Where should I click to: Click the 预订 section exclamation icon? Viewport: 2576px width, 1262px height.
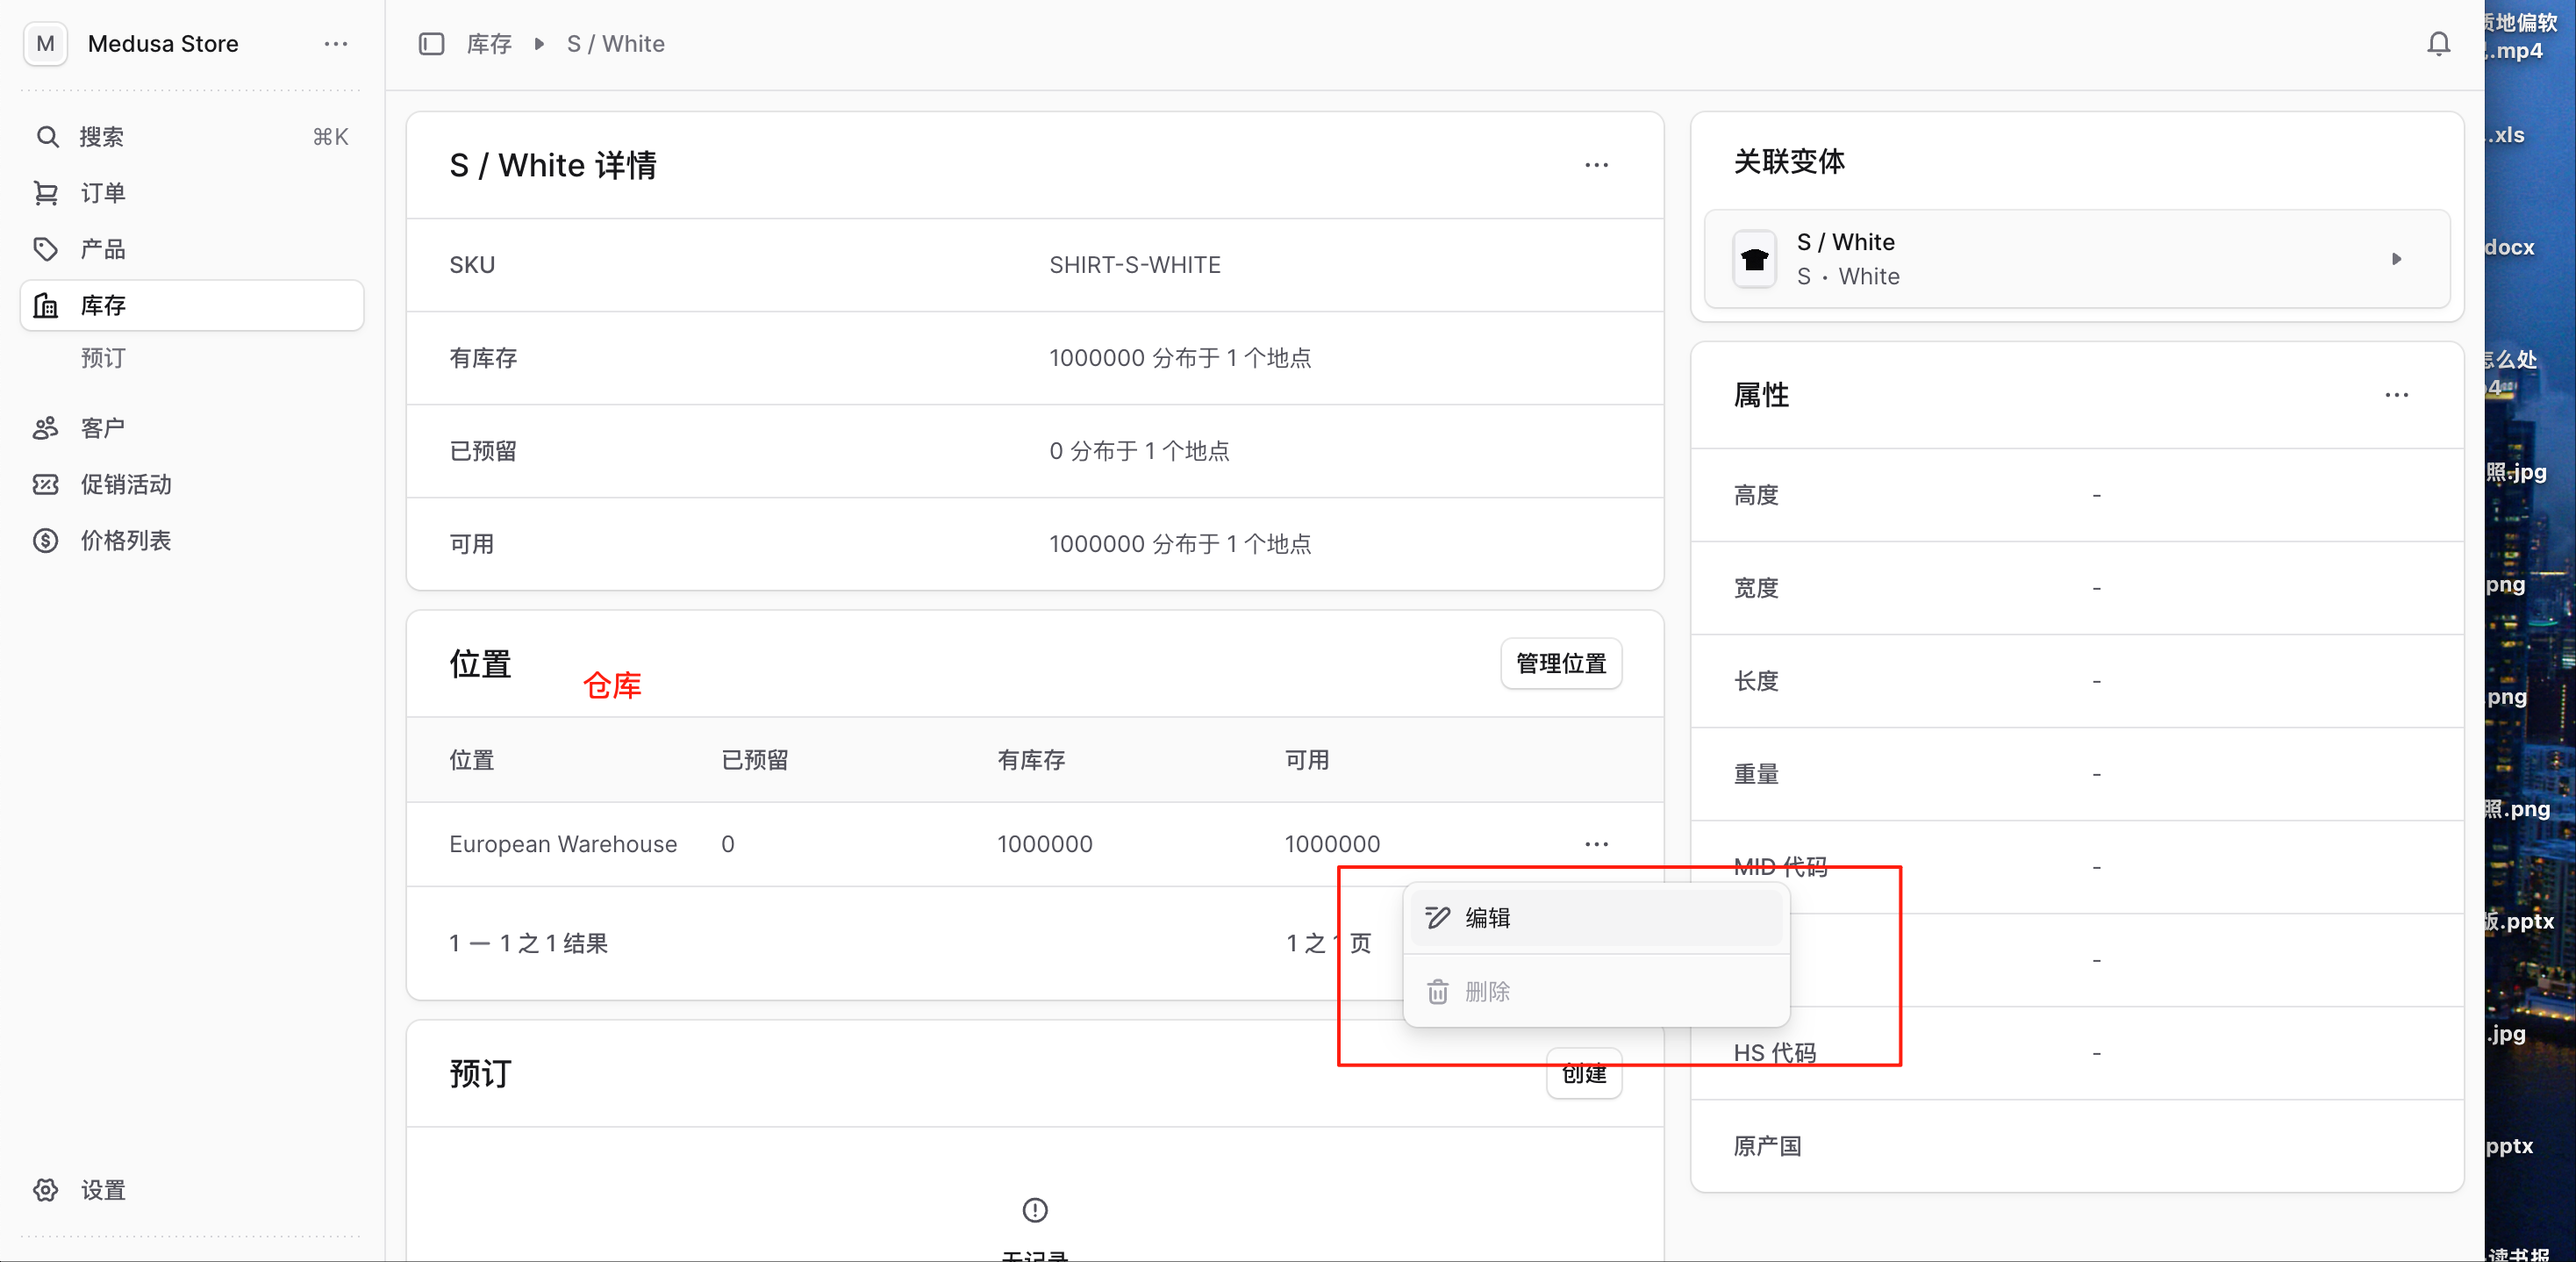pyautogui.click(x=1034, y=1210)
